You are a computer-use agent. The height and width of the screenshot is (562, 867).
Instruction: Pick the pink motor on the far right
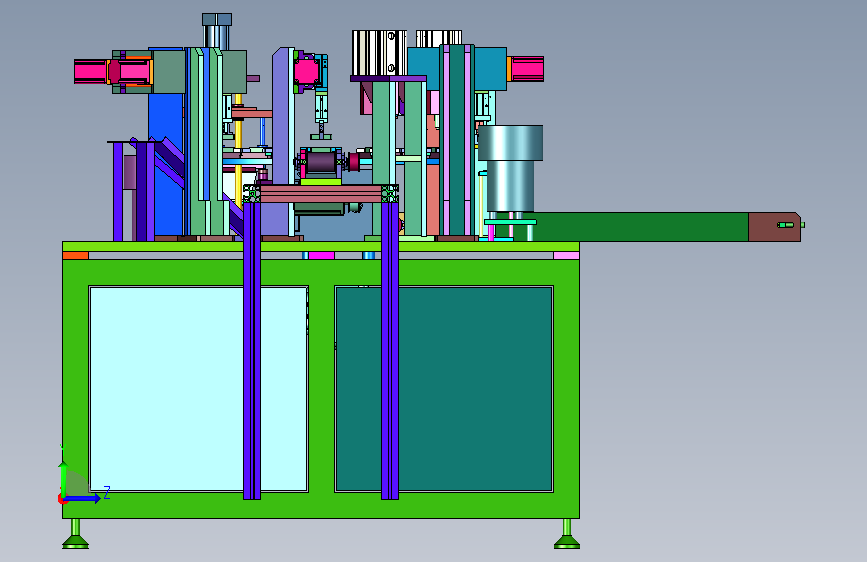[x=526, y=69]
